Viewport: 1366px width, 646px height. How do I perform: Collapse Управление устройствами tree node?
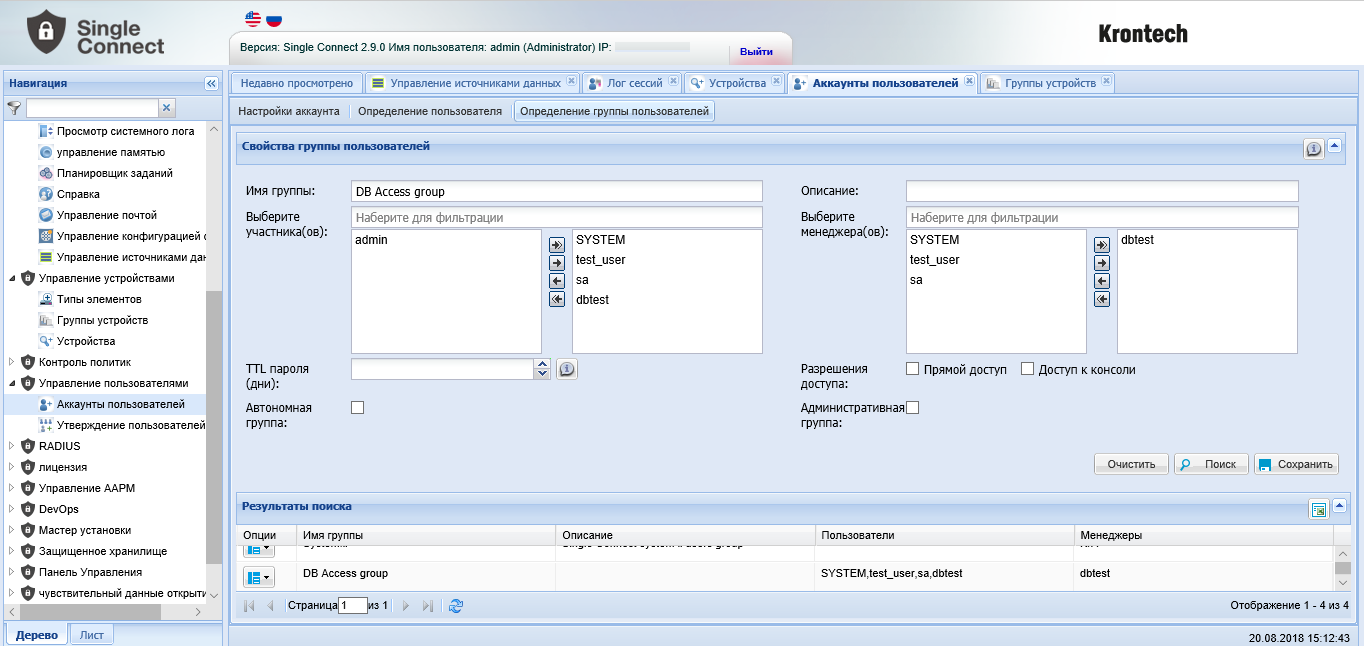12,278
